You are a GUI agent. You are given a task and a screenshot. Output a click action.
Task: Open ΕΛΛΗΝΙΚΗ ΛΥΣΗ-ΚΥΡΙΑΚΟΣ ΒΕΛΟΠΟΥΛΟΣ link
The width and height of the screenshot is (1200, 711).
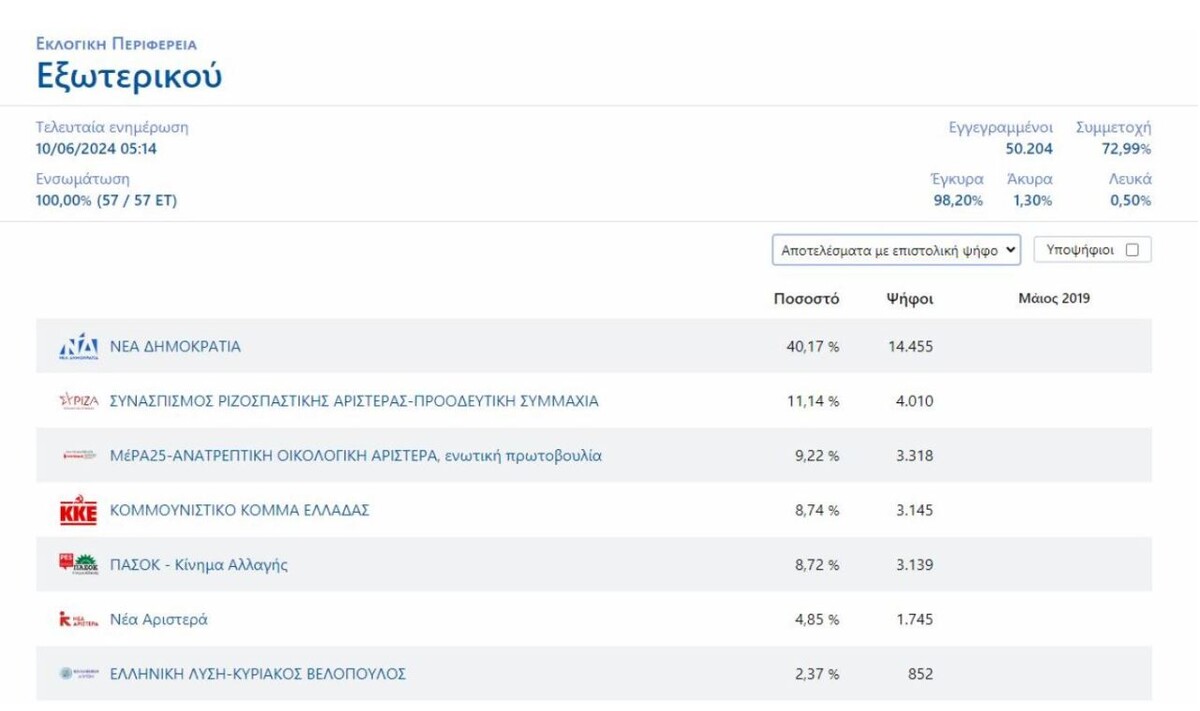tap(258, 674)
